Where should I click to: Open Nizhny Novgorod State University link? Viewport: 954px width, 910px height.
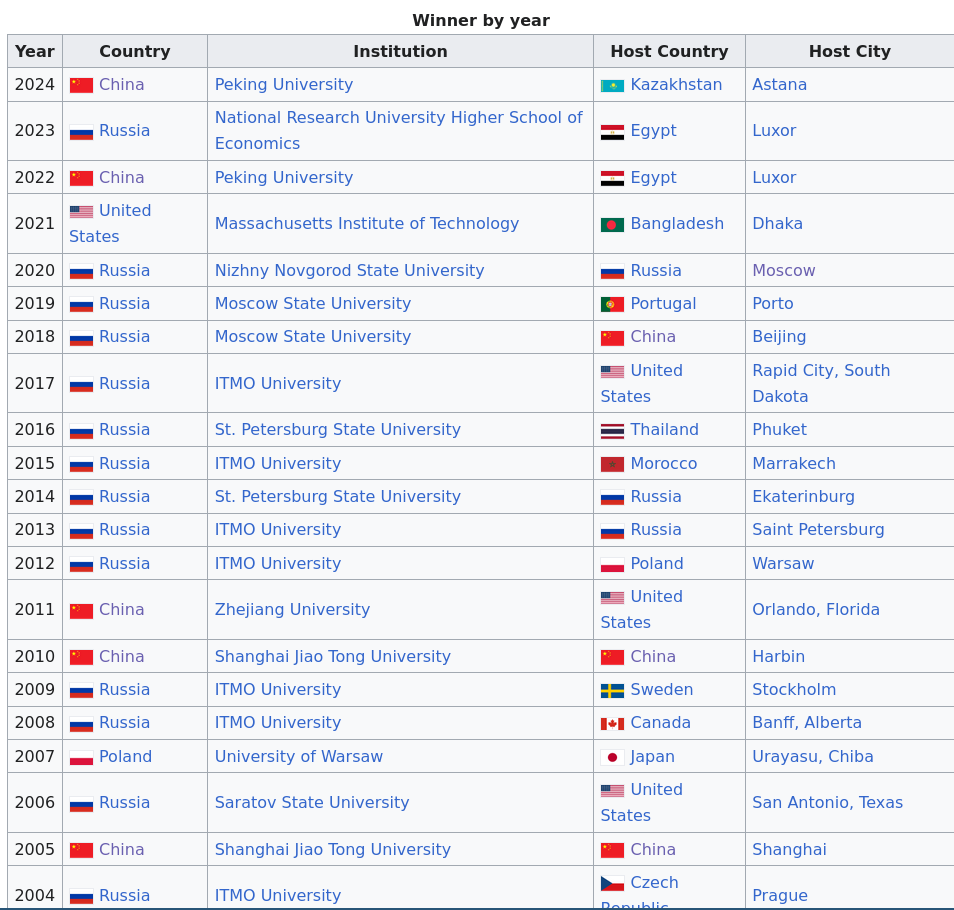pos(349,271)
